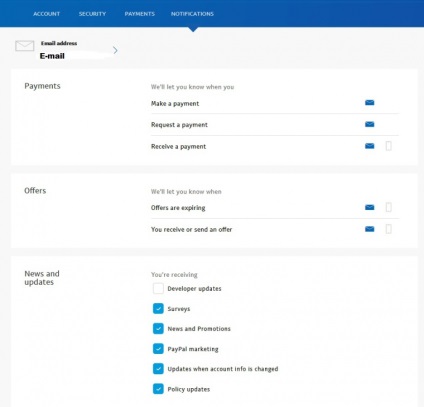Screen dimensions: 424x407
Task: Go to the Payments tab
Action: (140, 14)
